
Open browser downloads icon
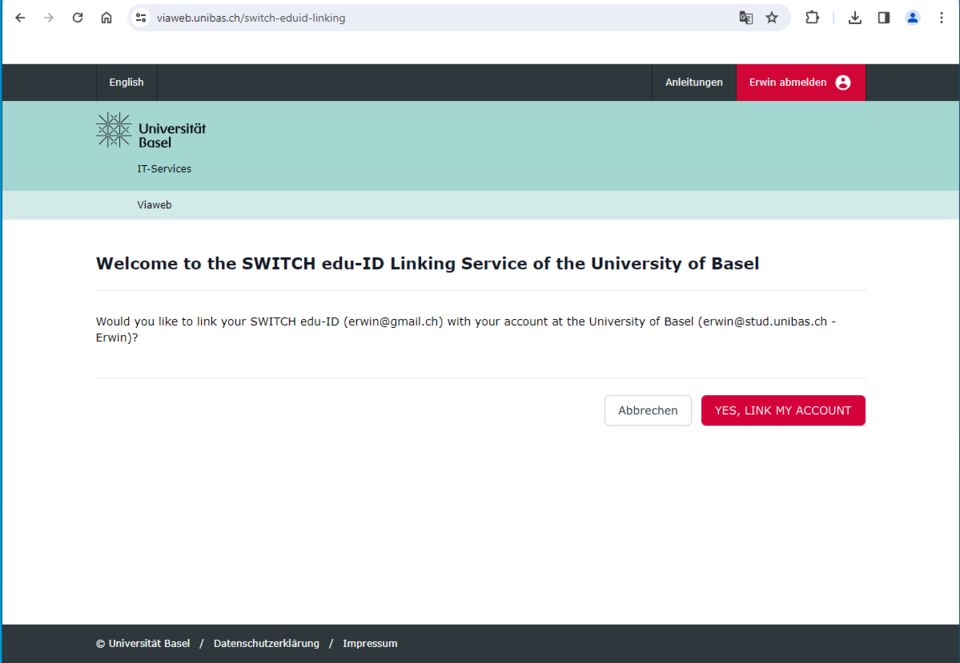tap(855, 18)
